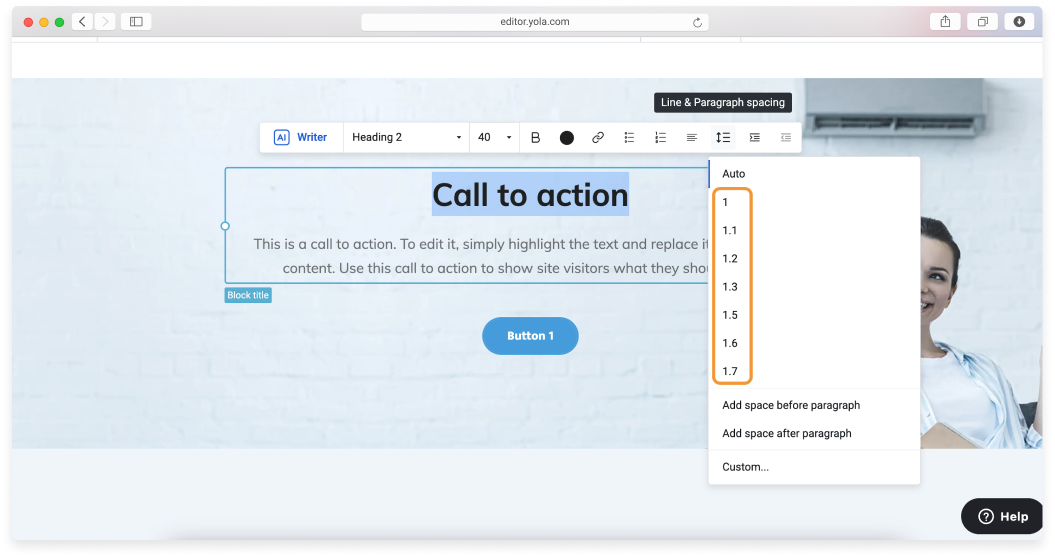This screenshot has width=1055, height=558.
Task: Set line spacing to 1.5
Action: point(730,315)
